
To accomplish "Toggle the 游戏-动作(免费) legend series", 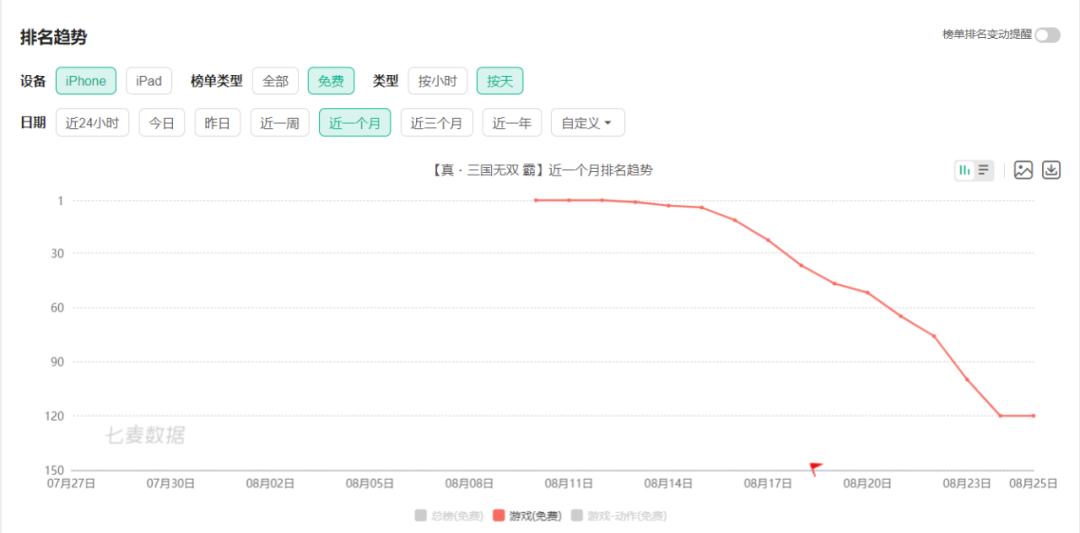I will tap(618, 515).
